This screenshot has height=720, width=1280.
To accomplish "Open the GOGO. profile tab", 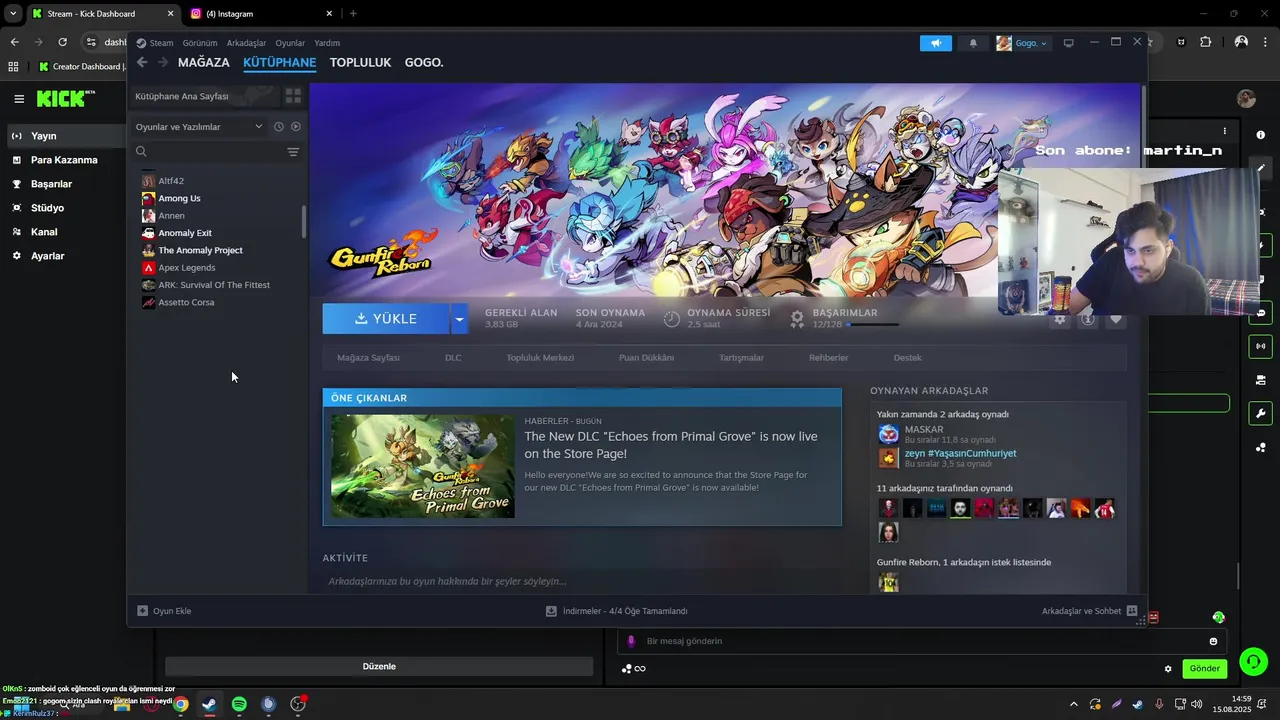I will click(424, 62).
